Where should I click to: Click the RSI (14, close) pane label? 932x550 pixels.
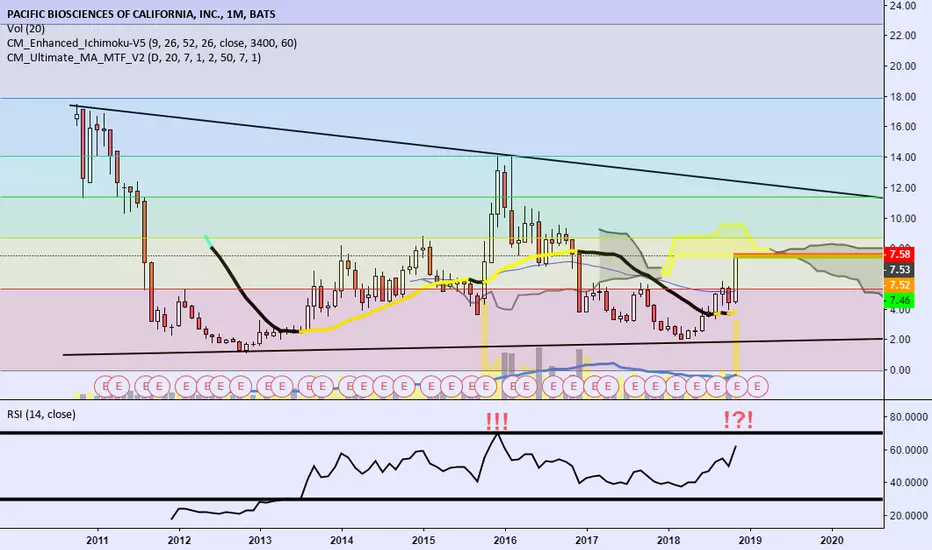(x=41, y=414)
